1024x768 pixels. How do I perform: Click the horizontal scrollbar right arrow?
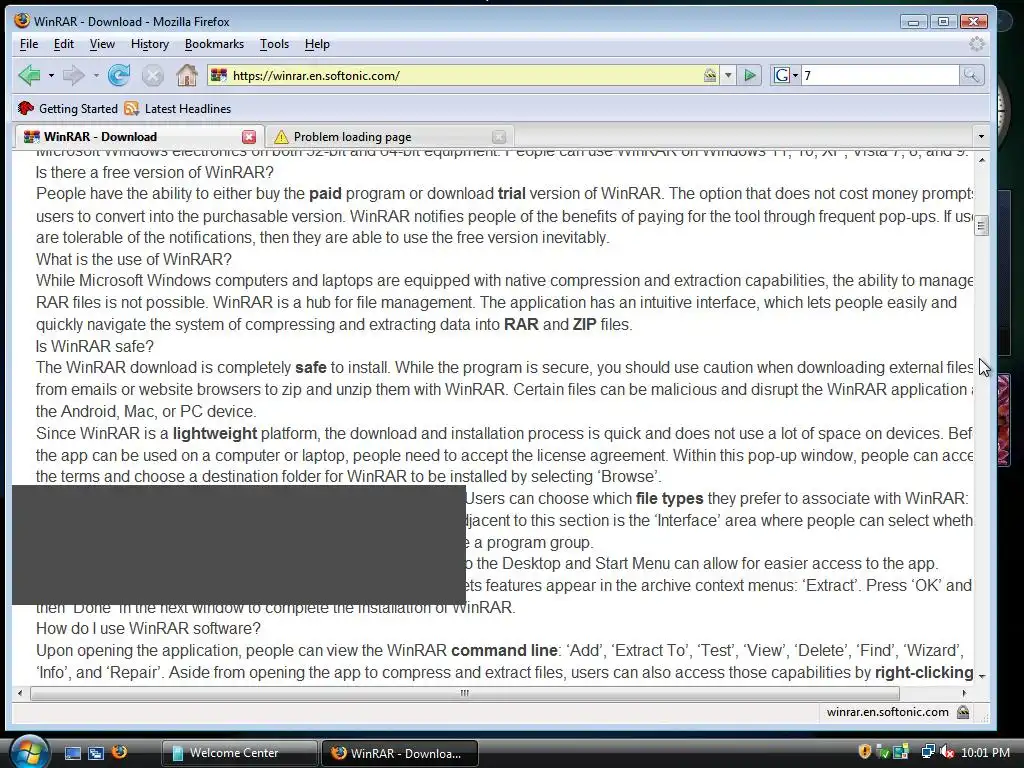click(965, 693)
